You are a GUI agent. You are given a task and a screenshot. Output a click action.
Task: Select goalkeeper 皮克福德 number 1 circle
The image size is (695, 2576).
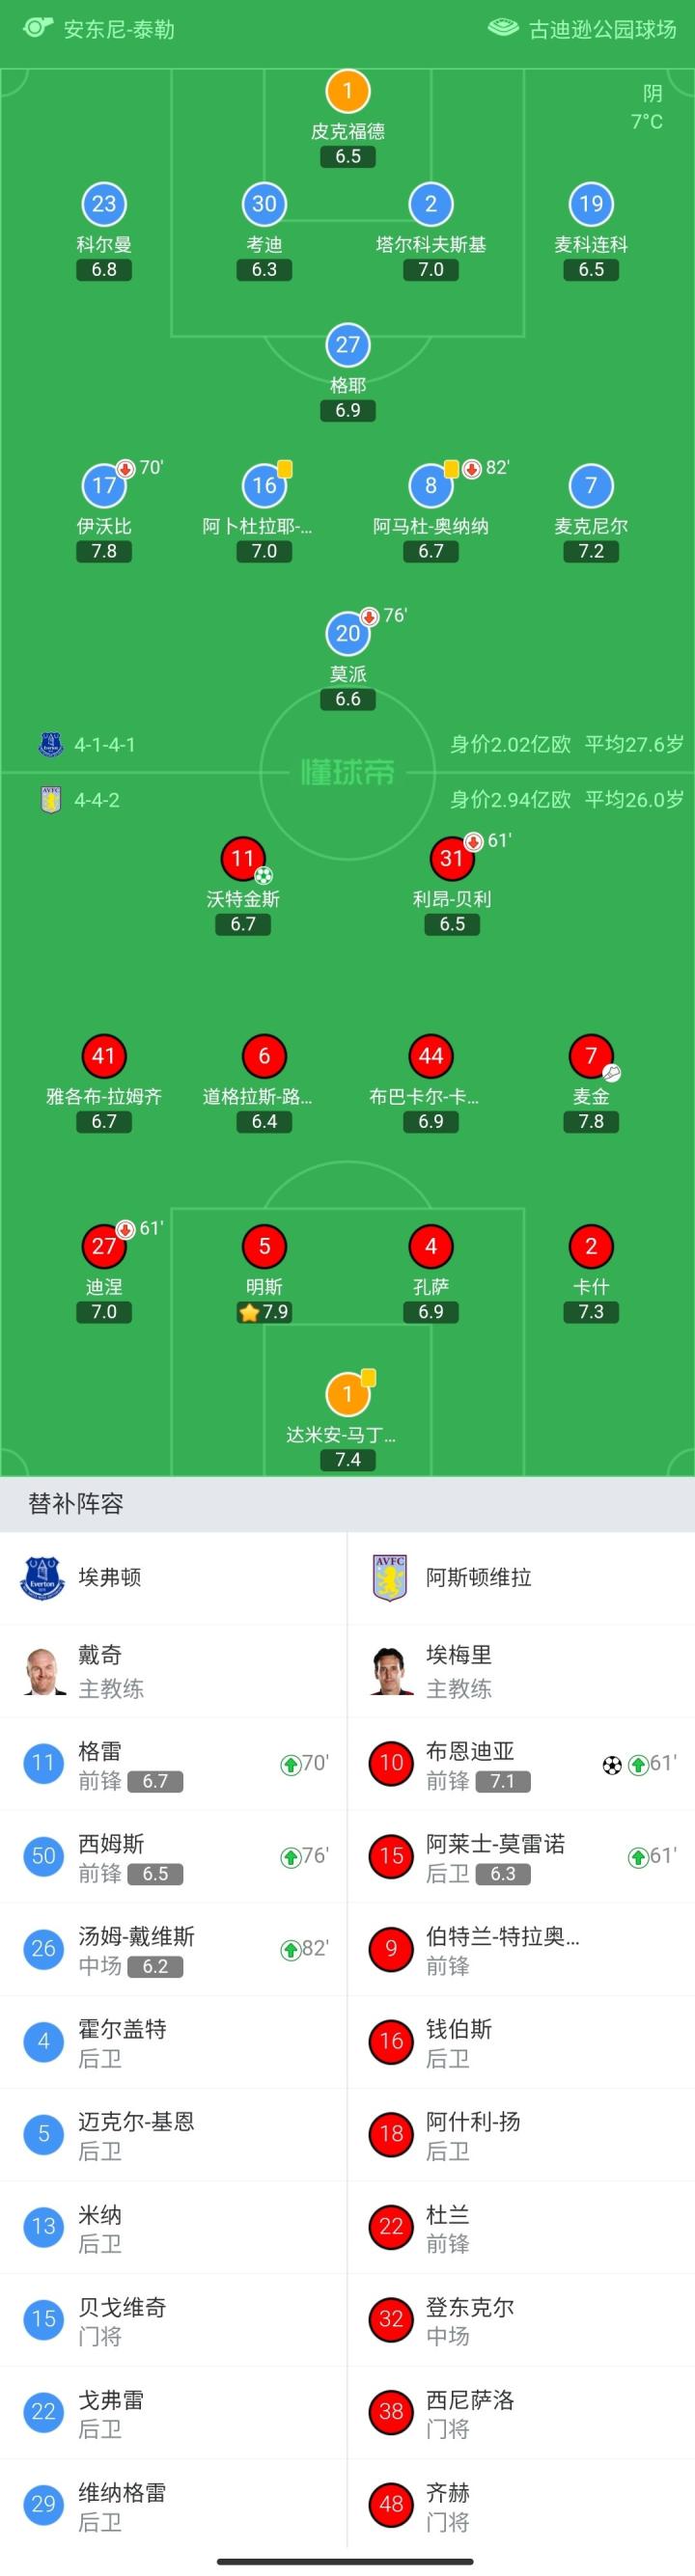347,91
